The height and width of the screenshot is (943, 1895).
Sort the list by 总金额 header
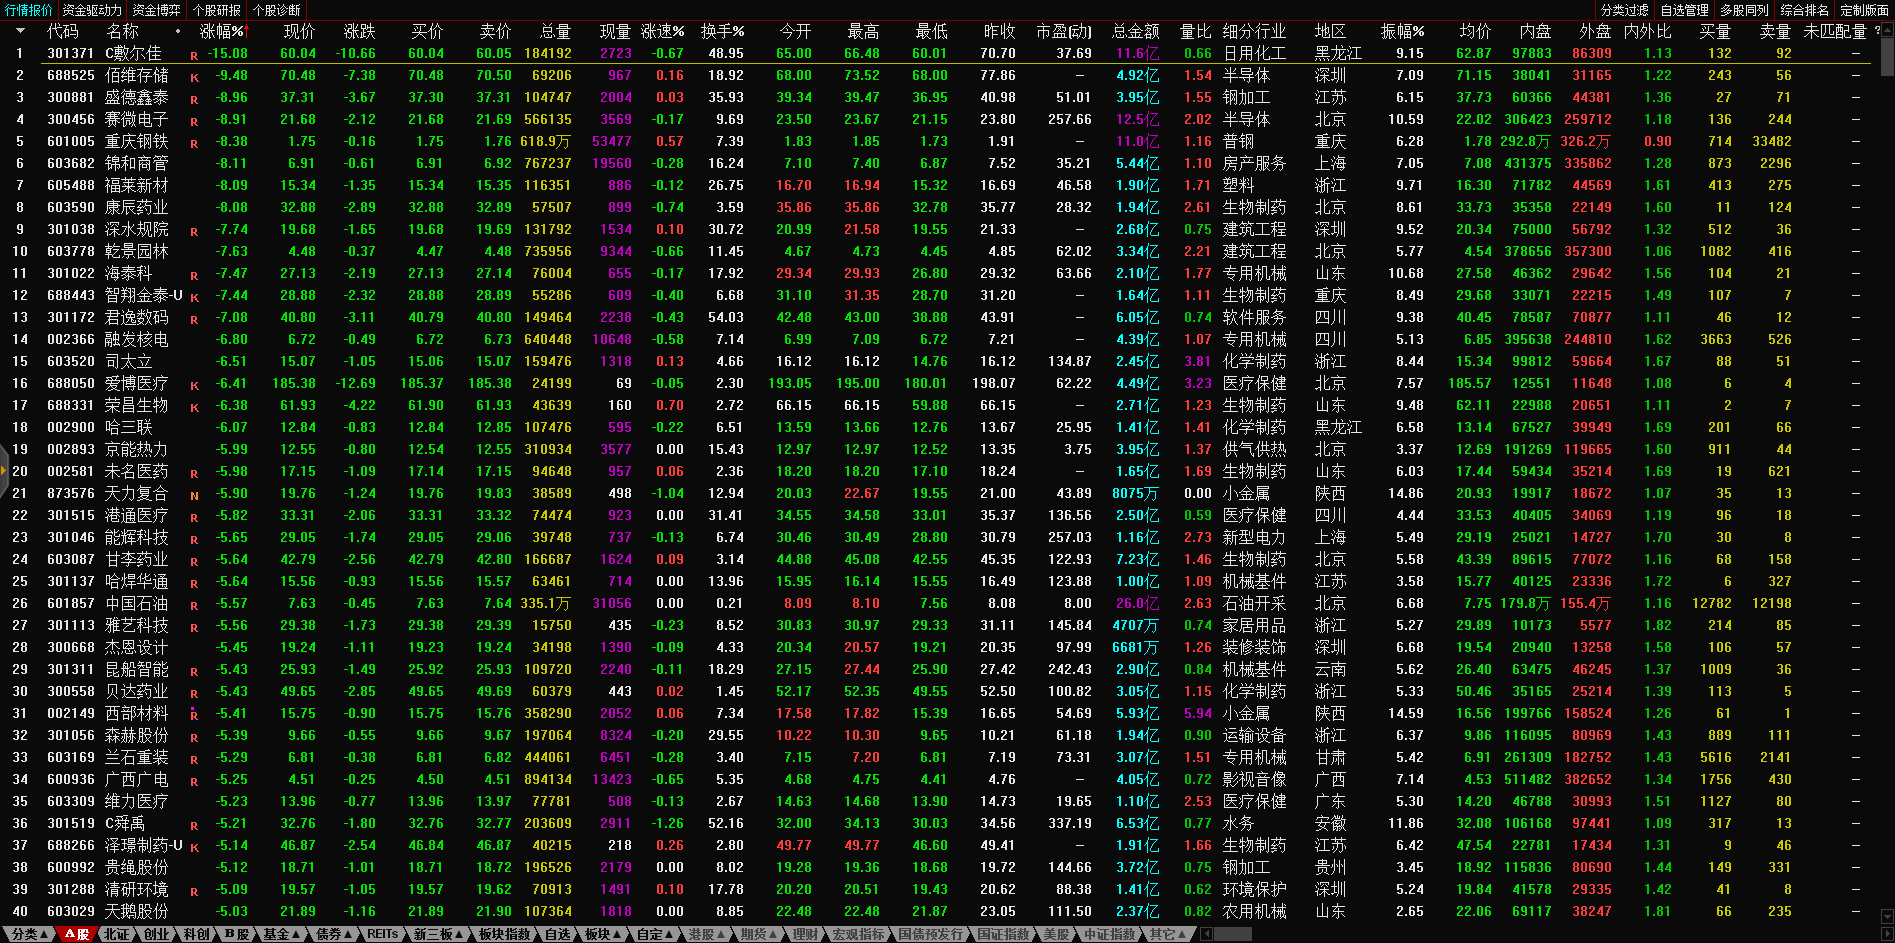[1135, 31]
